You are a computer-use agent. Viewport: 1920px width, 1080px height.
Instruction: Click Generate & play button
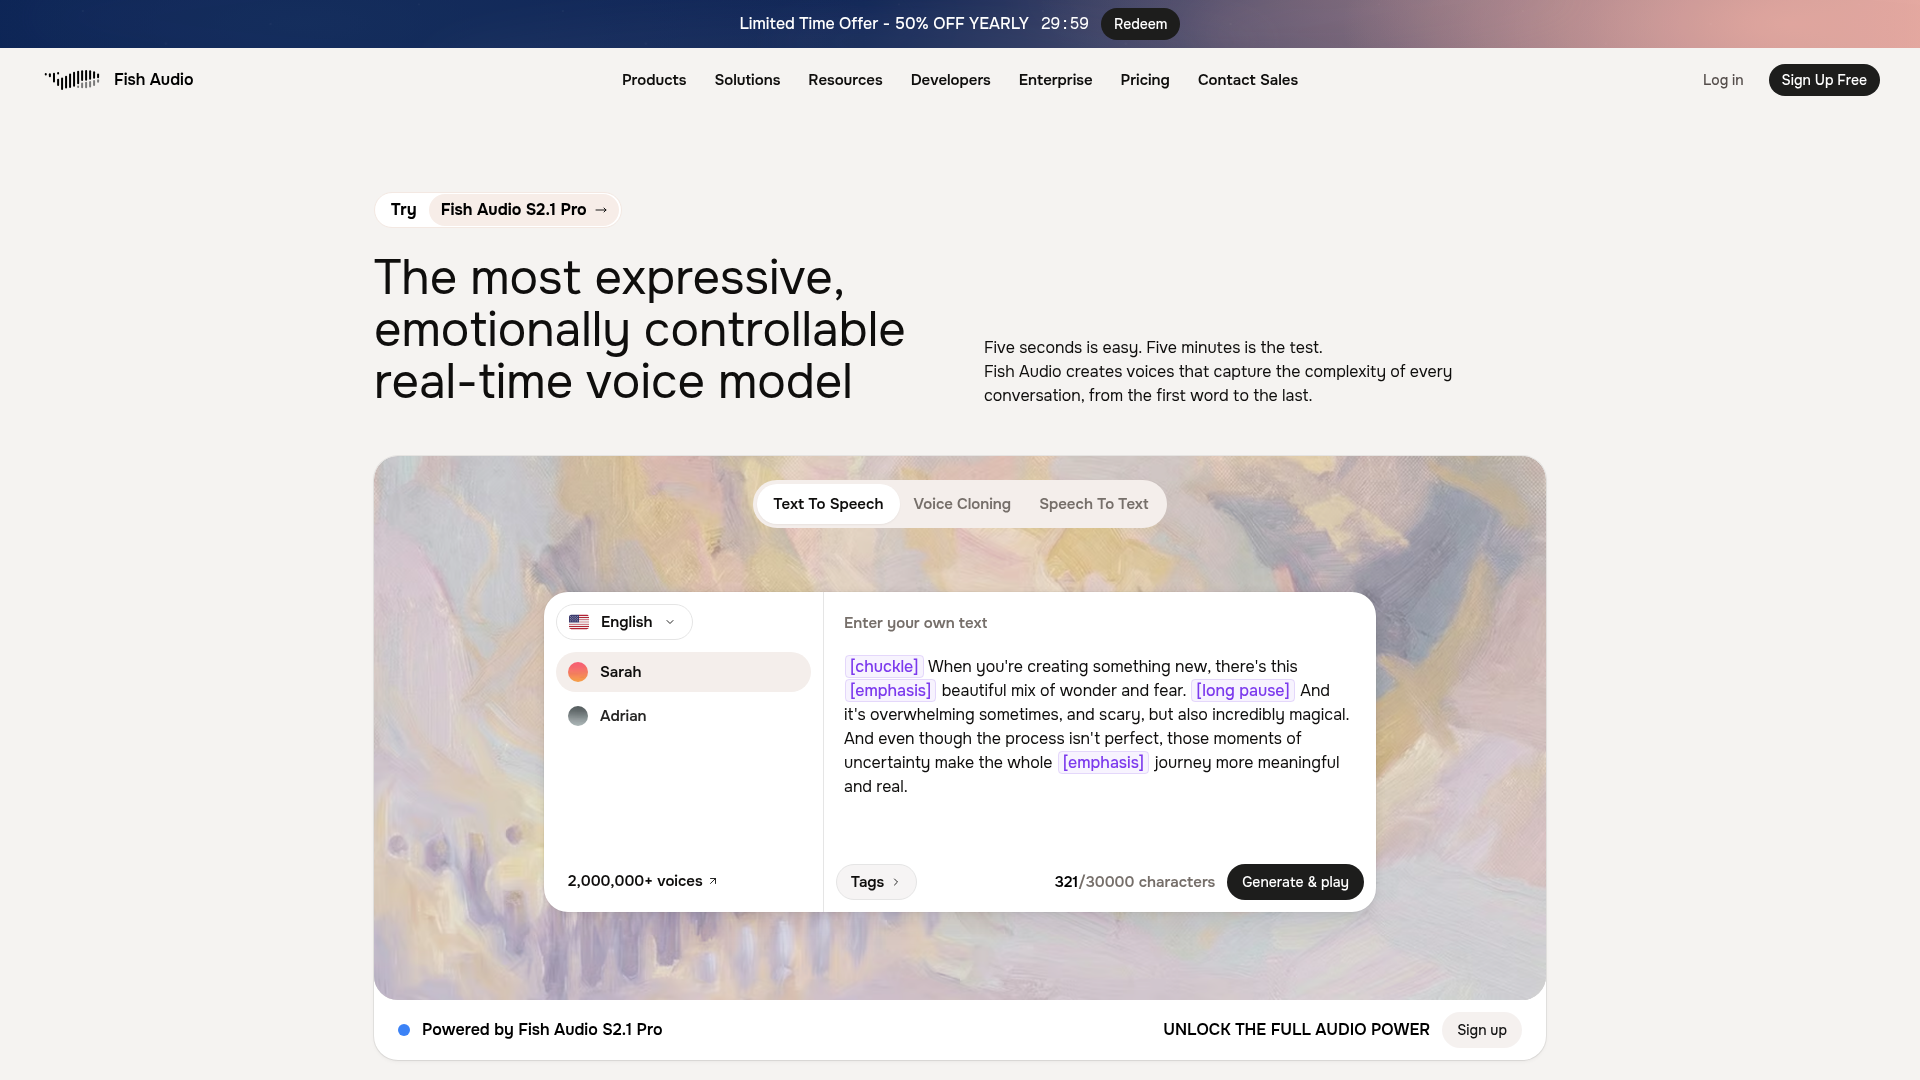(1295, 882)
